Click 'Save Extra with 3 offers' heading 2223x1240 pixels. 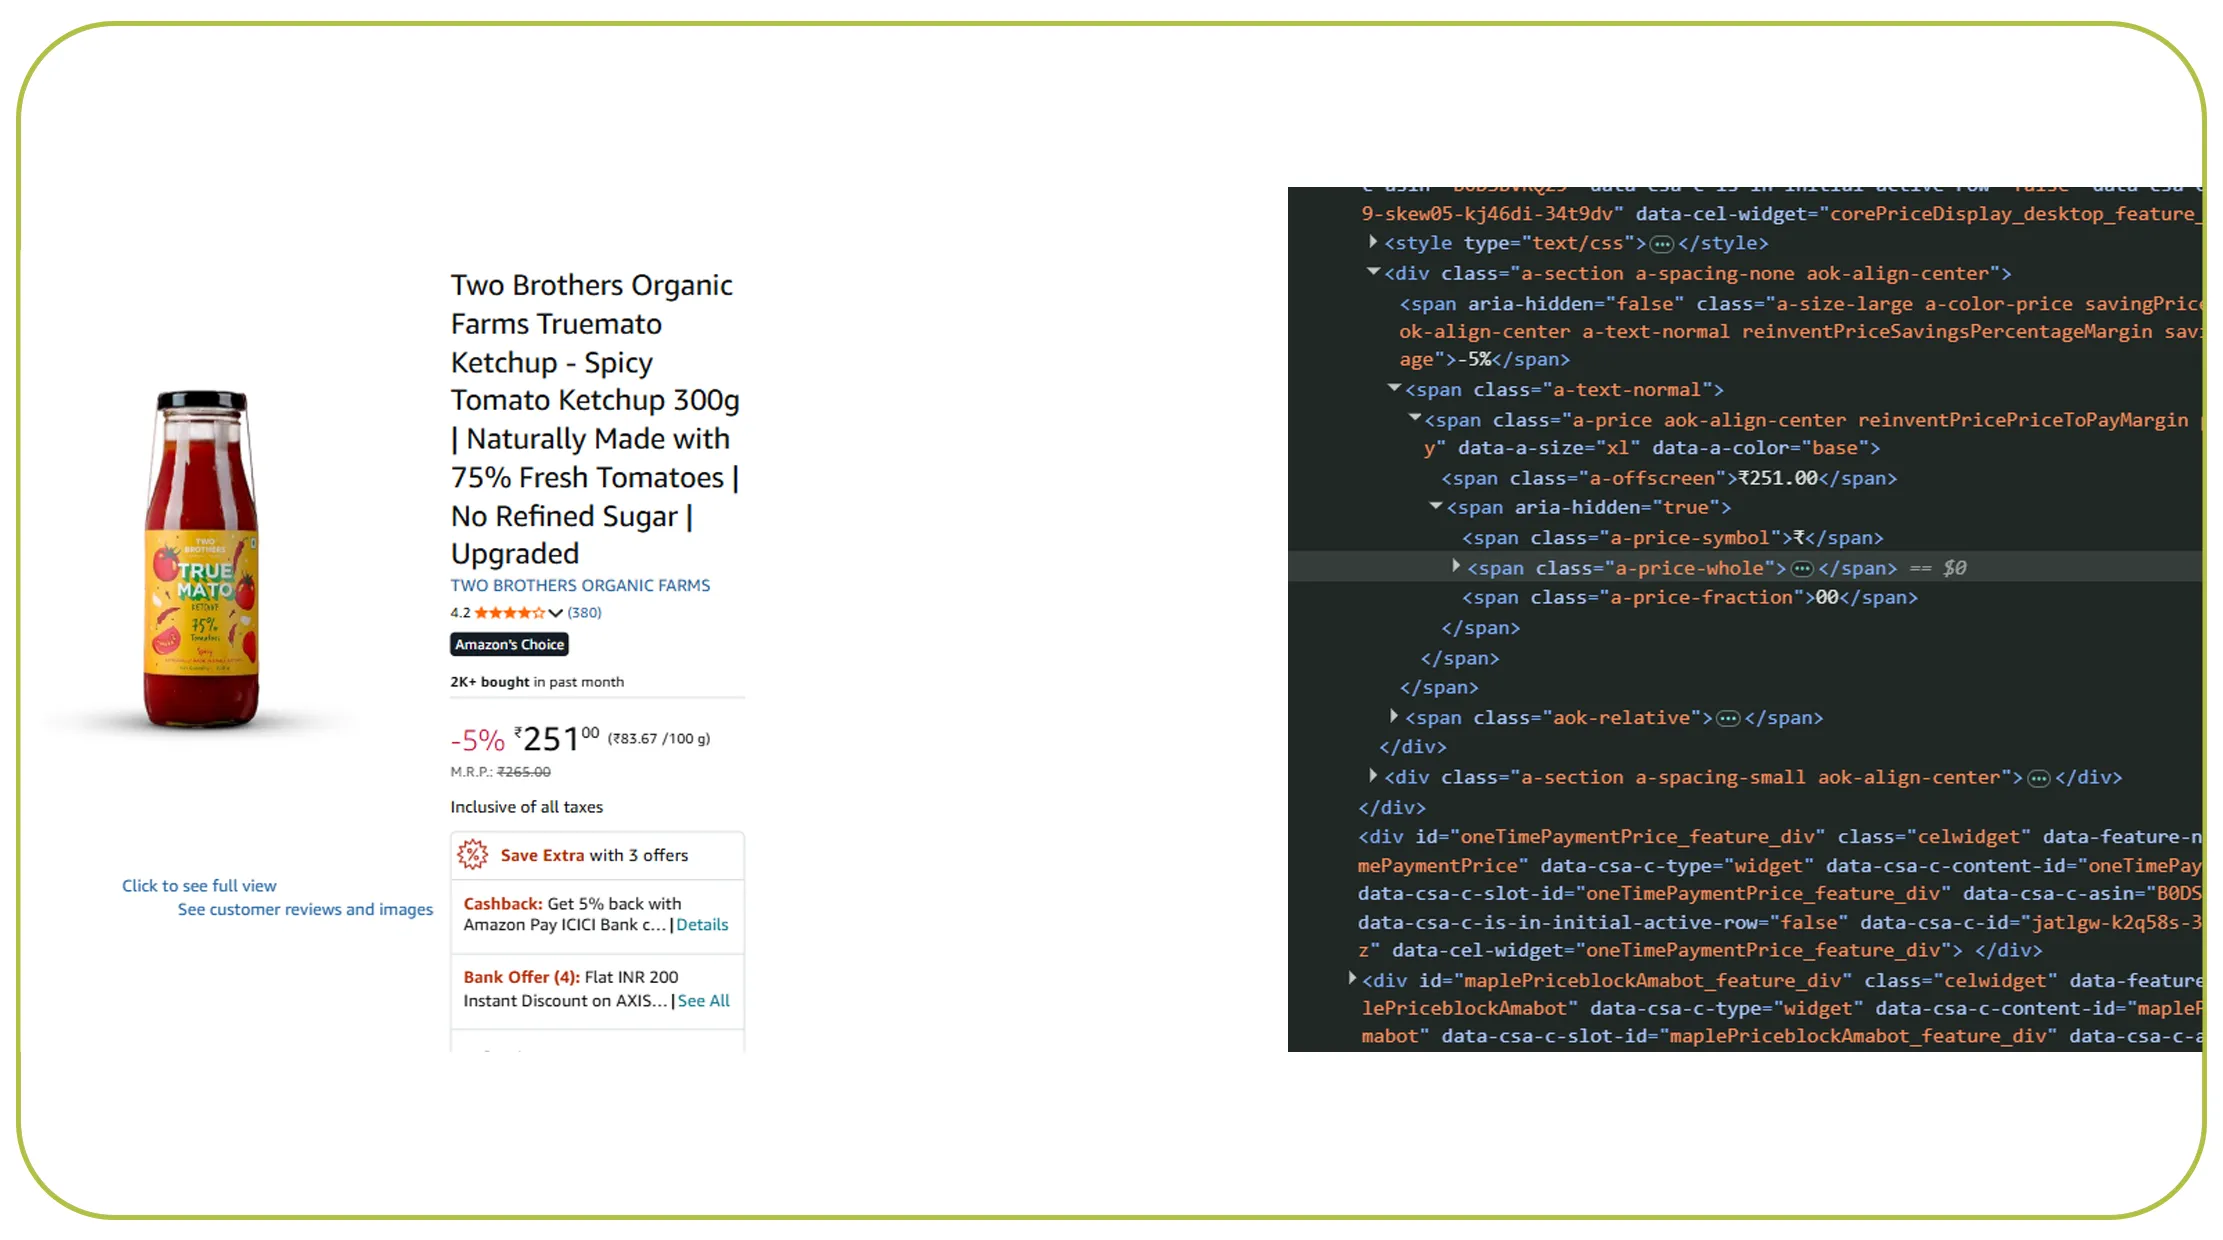pos(594,855)
